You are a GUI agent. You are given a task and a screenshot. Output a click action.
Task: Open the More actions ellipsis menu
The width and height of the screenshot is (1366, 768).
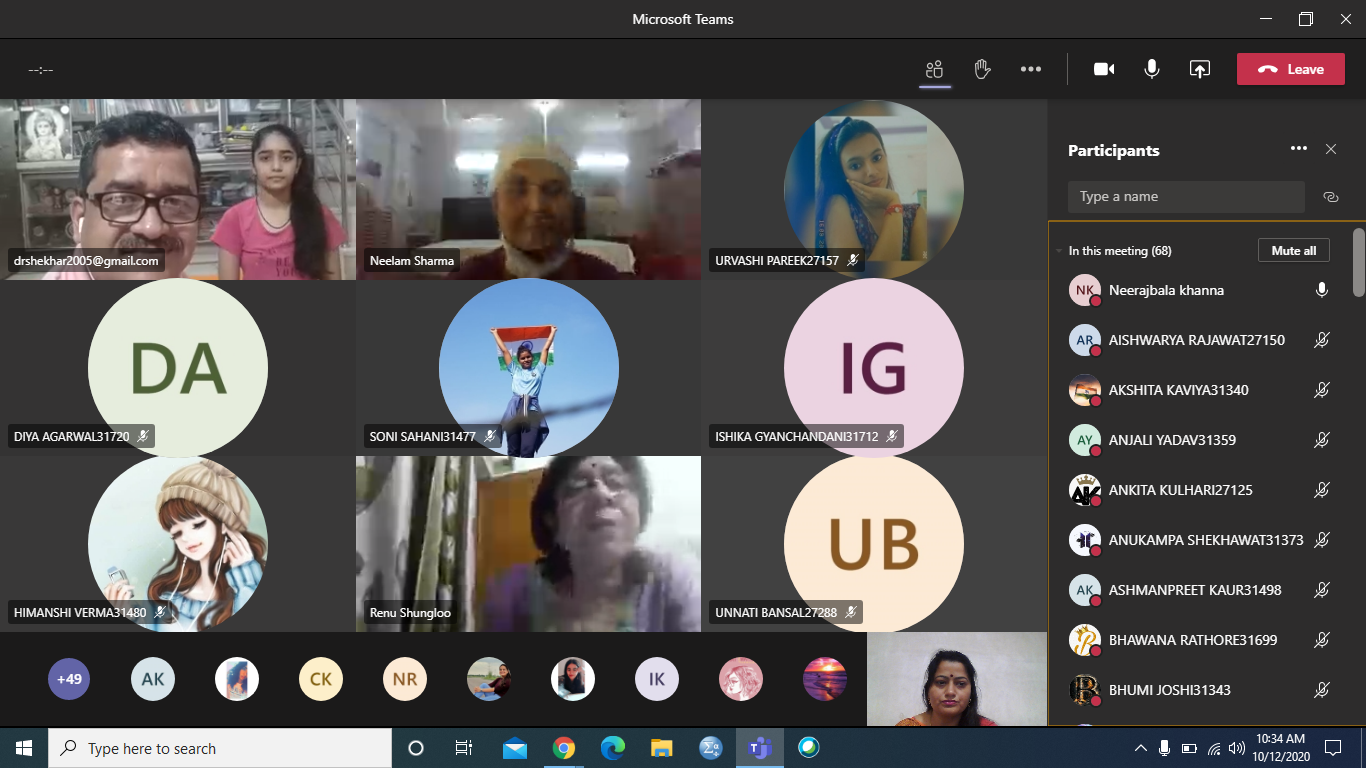point(1031,69)
